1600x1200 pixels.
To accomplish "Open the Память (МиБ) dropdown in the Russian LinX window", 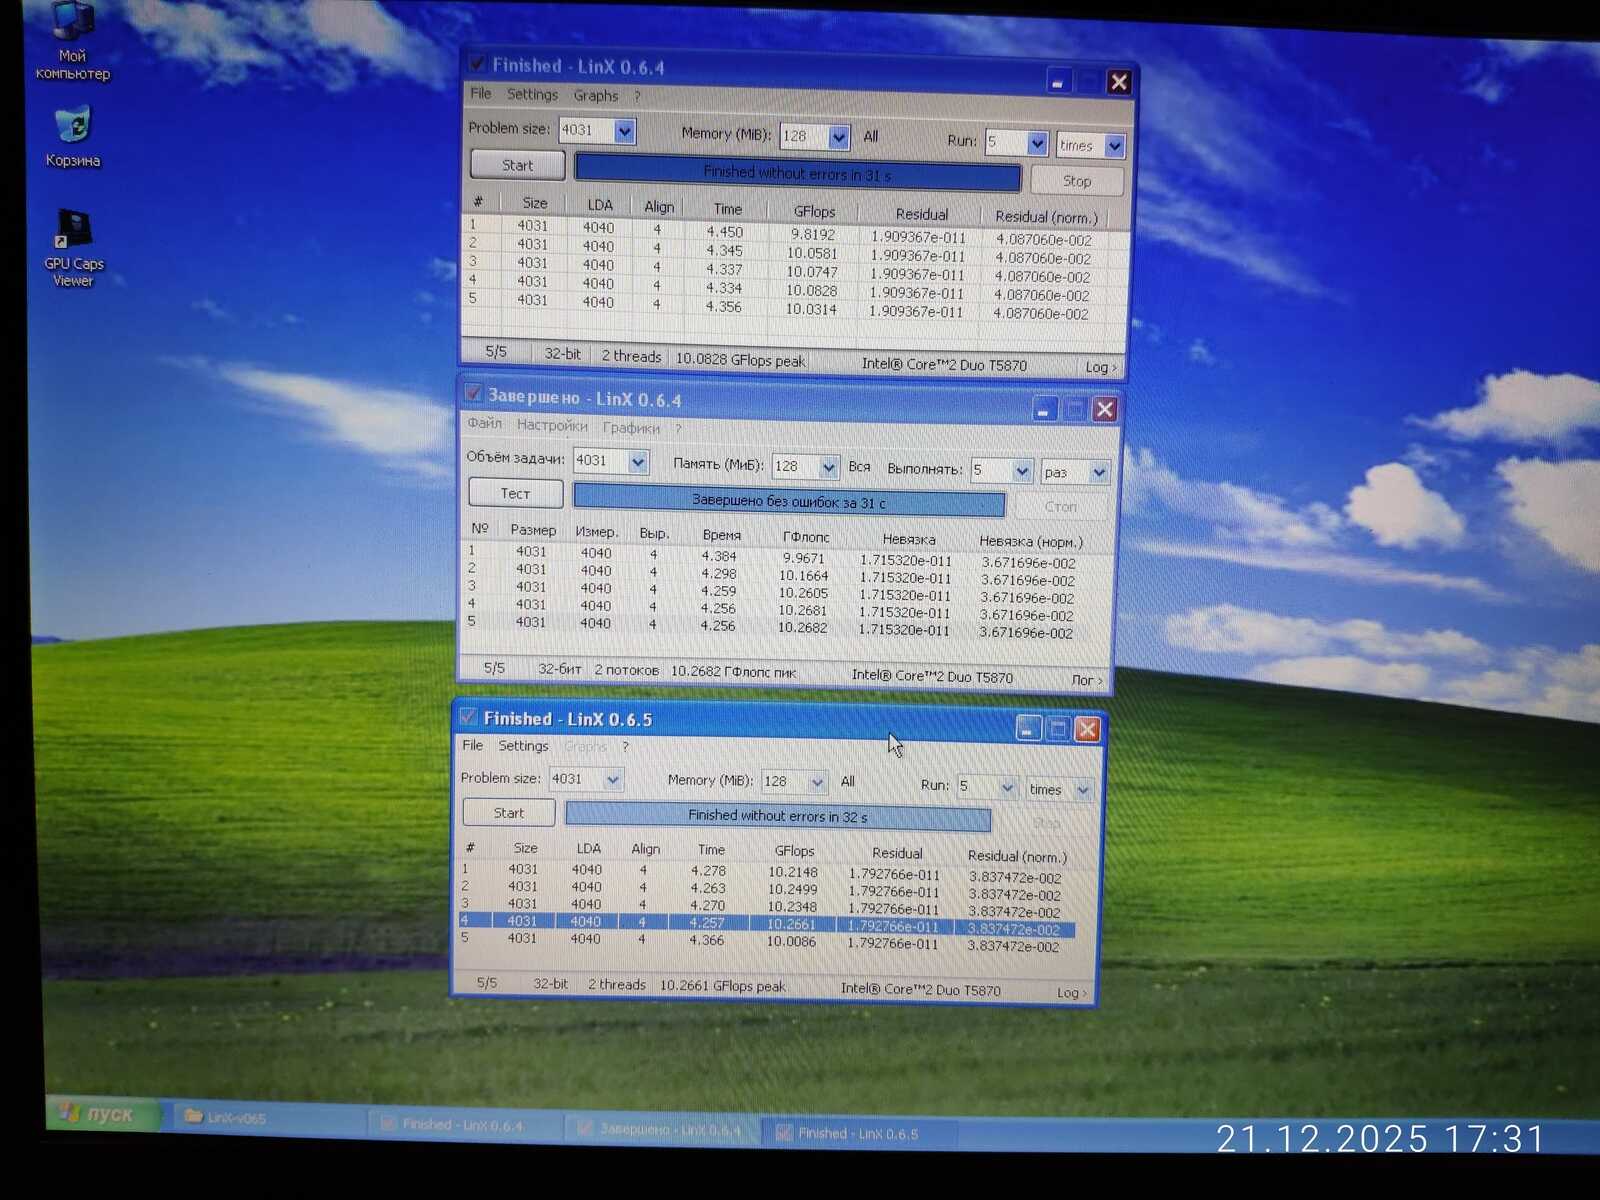I will [828, 467].
